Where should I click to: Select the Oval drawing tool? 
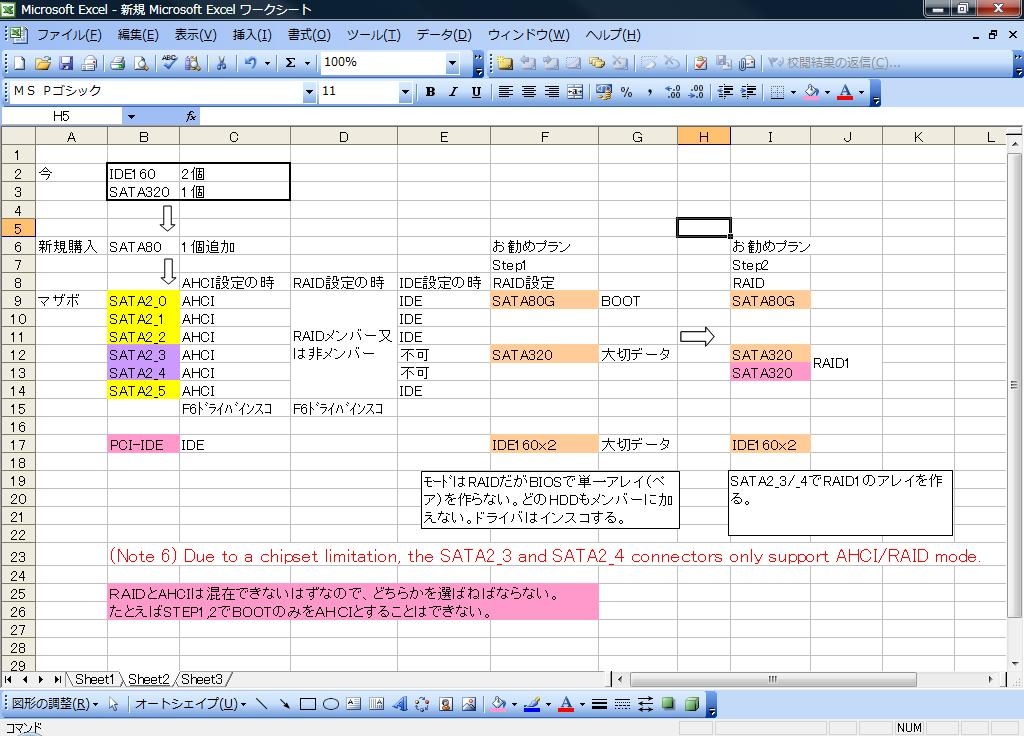click(330, 704)
